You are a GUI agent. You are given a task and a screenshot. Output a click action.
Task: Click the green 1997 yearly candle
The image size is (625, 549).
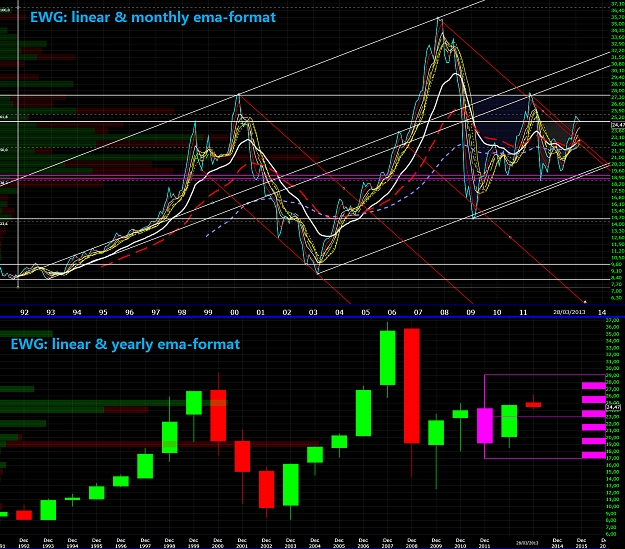(x=145, y=466)
